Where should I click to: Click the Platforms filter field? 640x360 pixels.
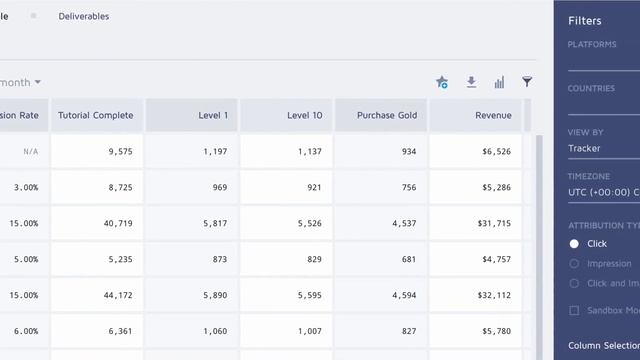[x=604, y=62]
